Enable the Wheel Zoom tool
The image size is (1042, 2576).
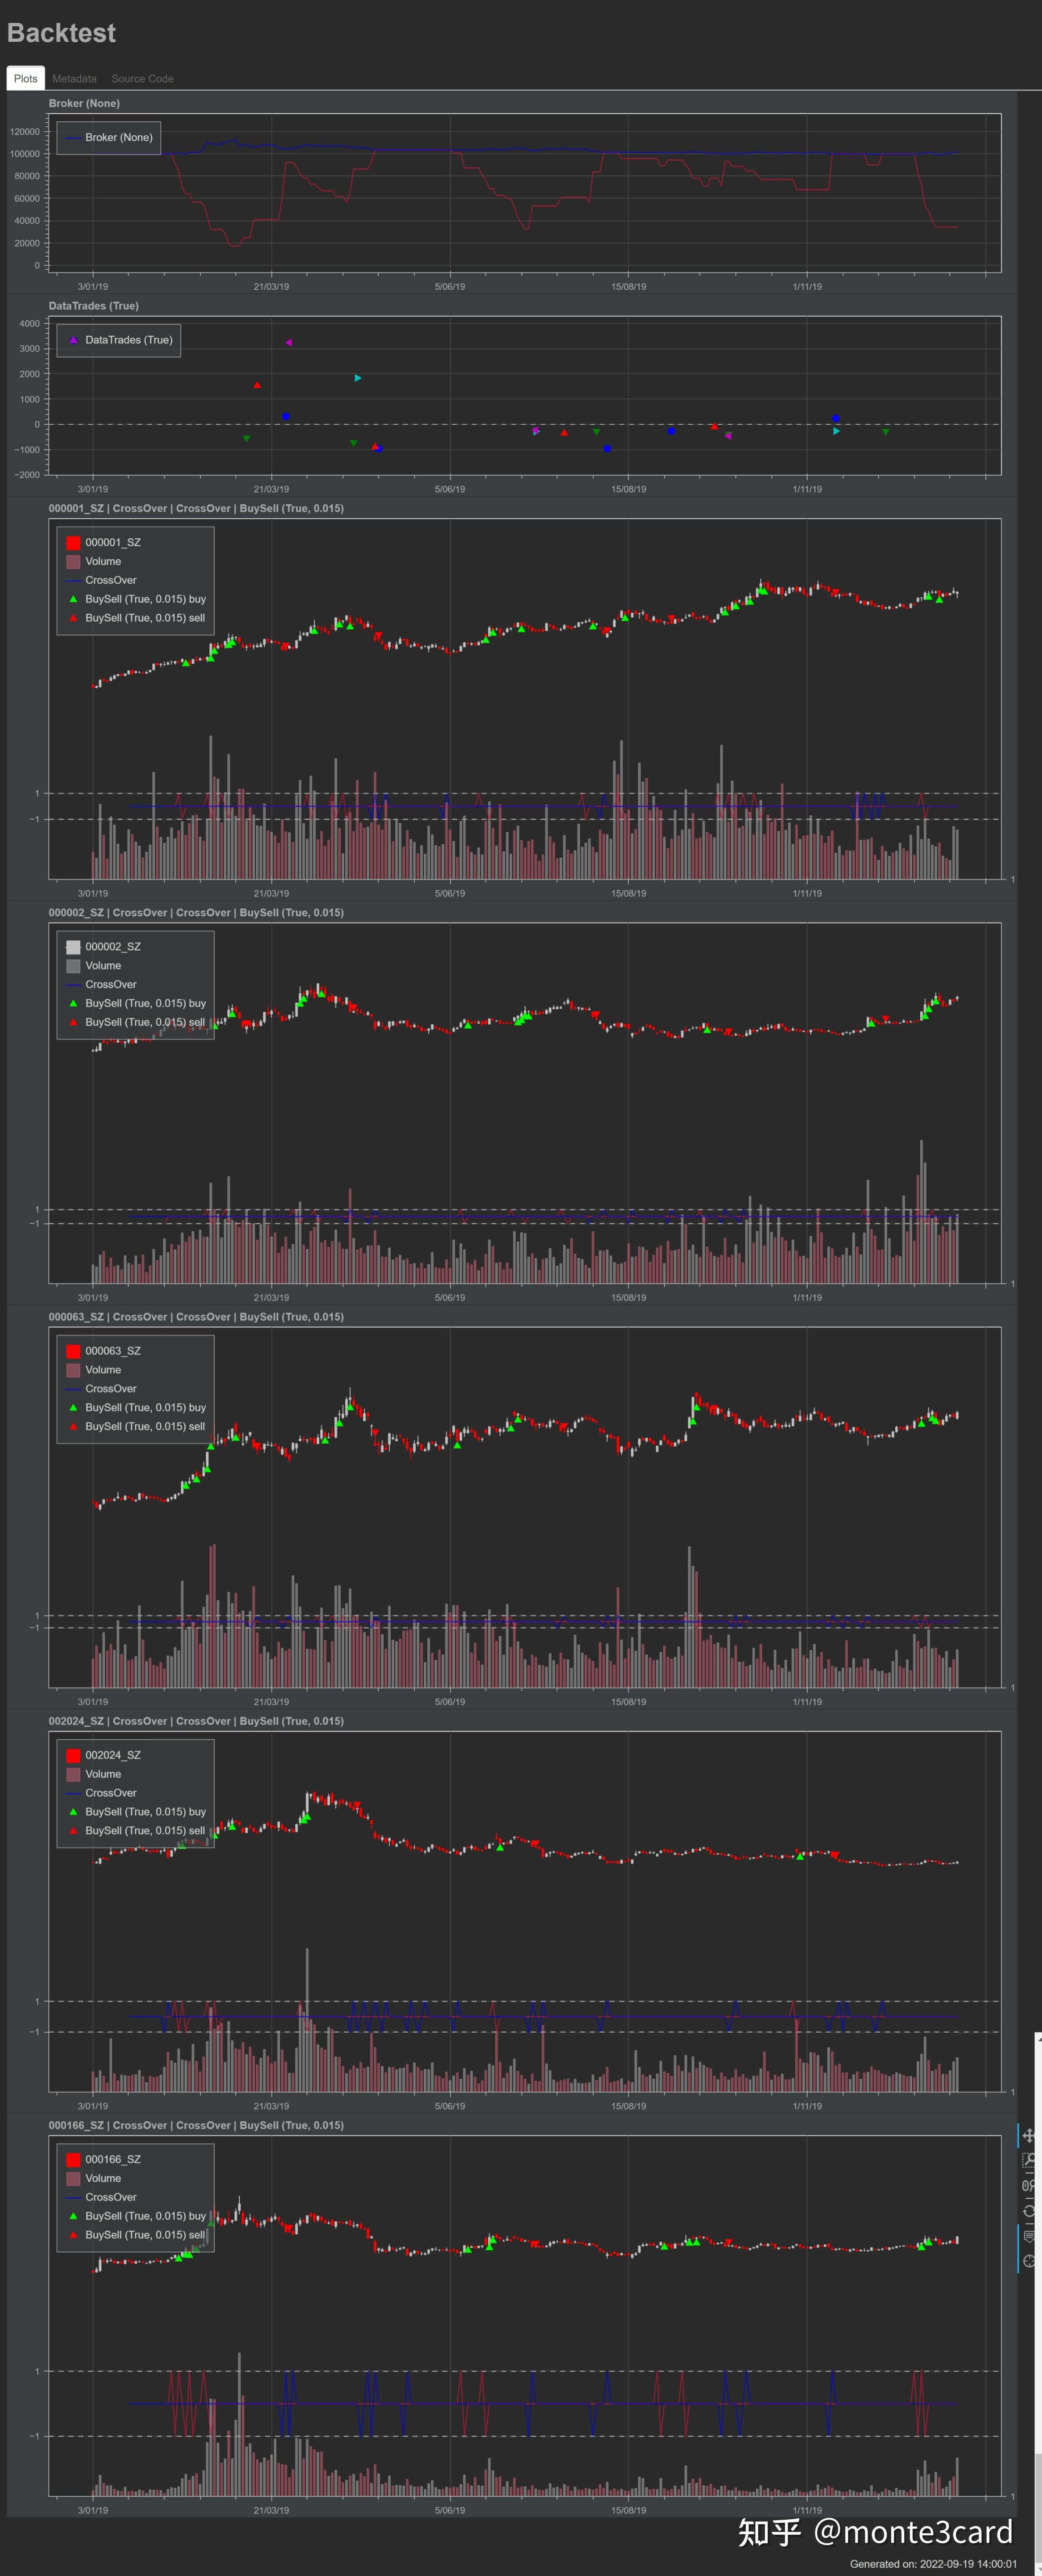coord(1029,2185)
